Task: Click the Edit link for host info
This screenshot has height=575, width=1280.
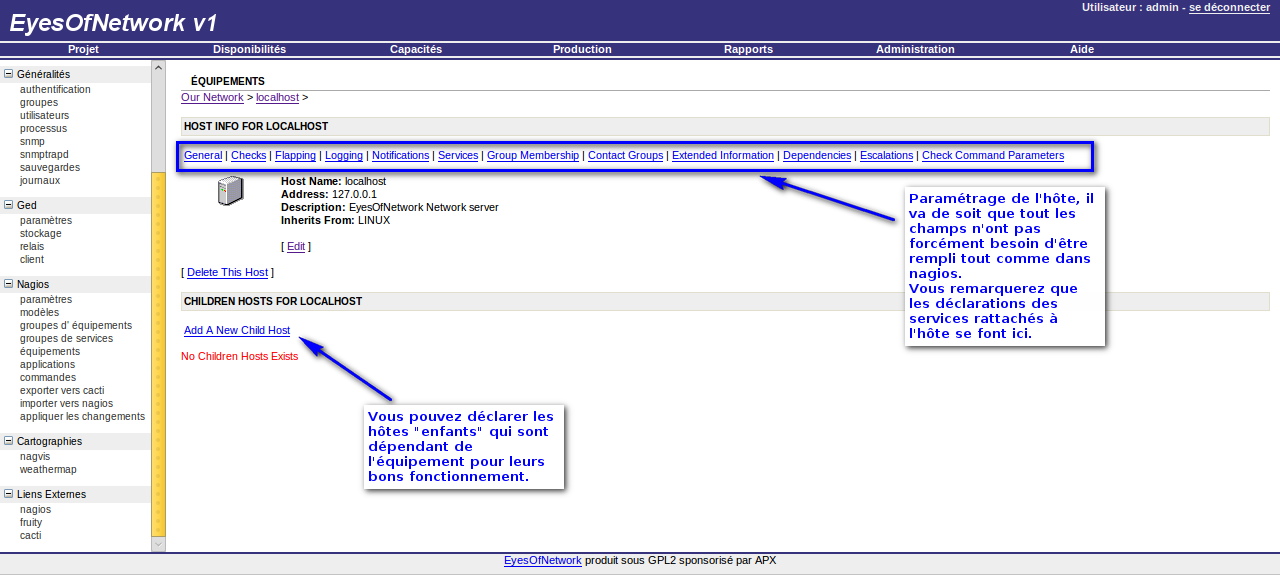Action: pyautogui.click(x=296, y=246)
